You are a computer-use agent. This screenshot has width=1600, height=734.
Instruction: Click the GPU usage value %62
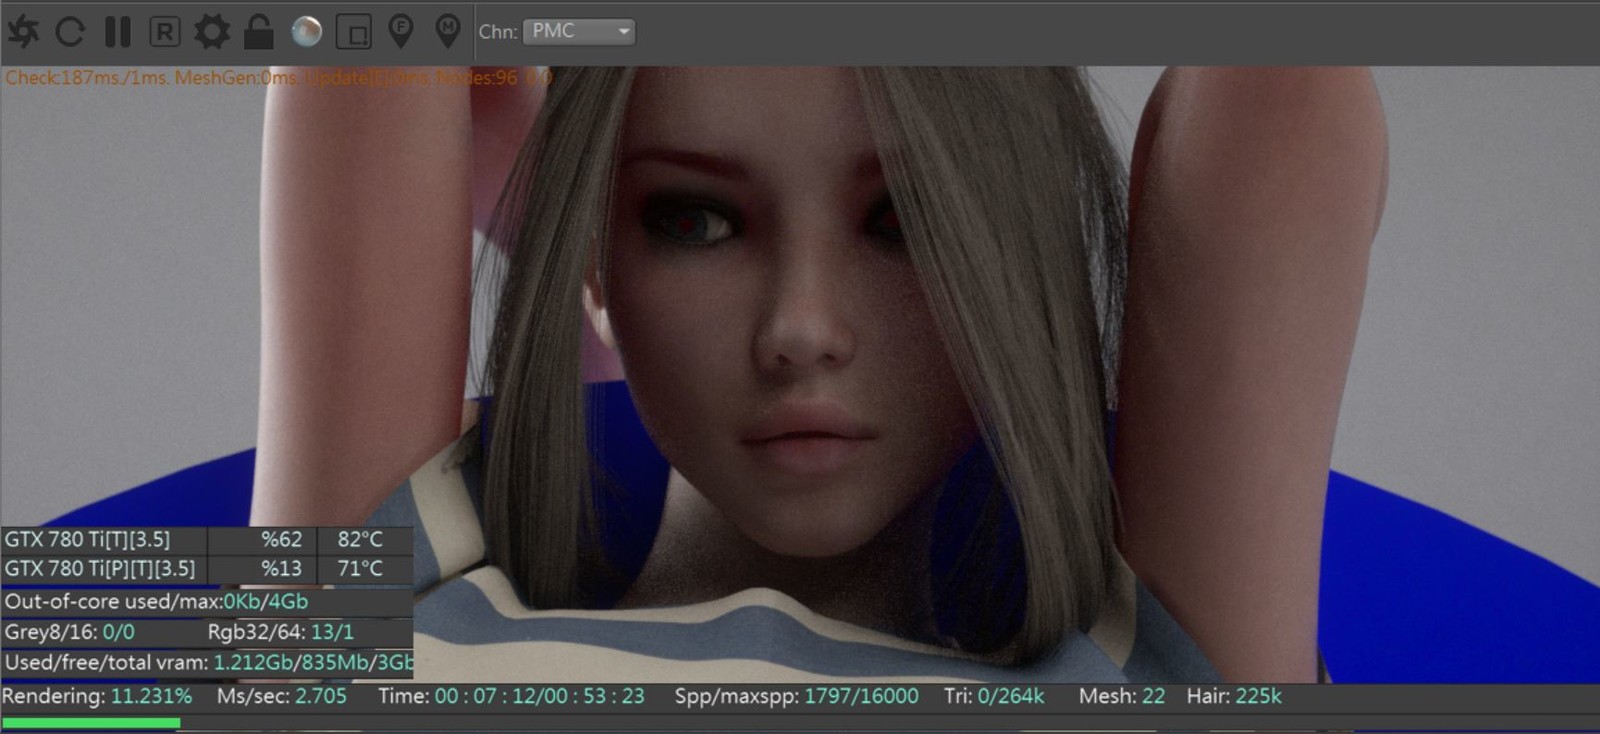[x=281, y=540]
